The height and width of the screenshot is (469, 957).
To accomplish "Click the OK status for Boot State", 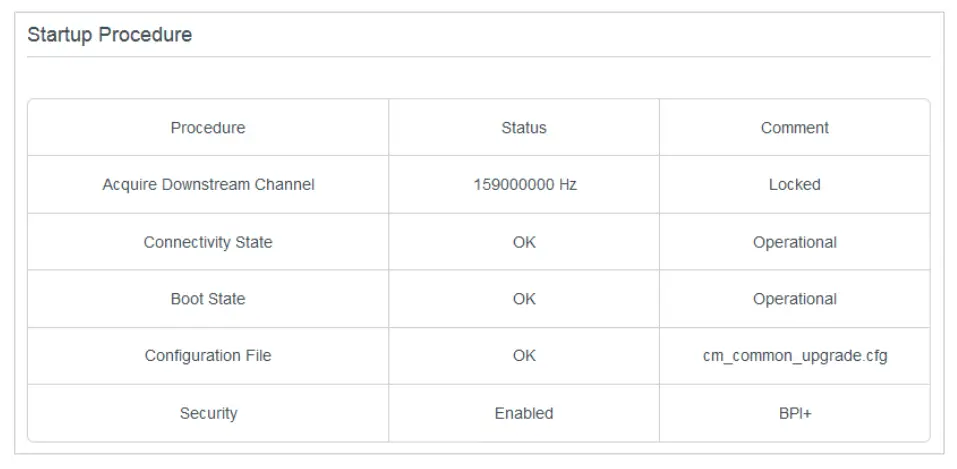I will click(524, 299).
